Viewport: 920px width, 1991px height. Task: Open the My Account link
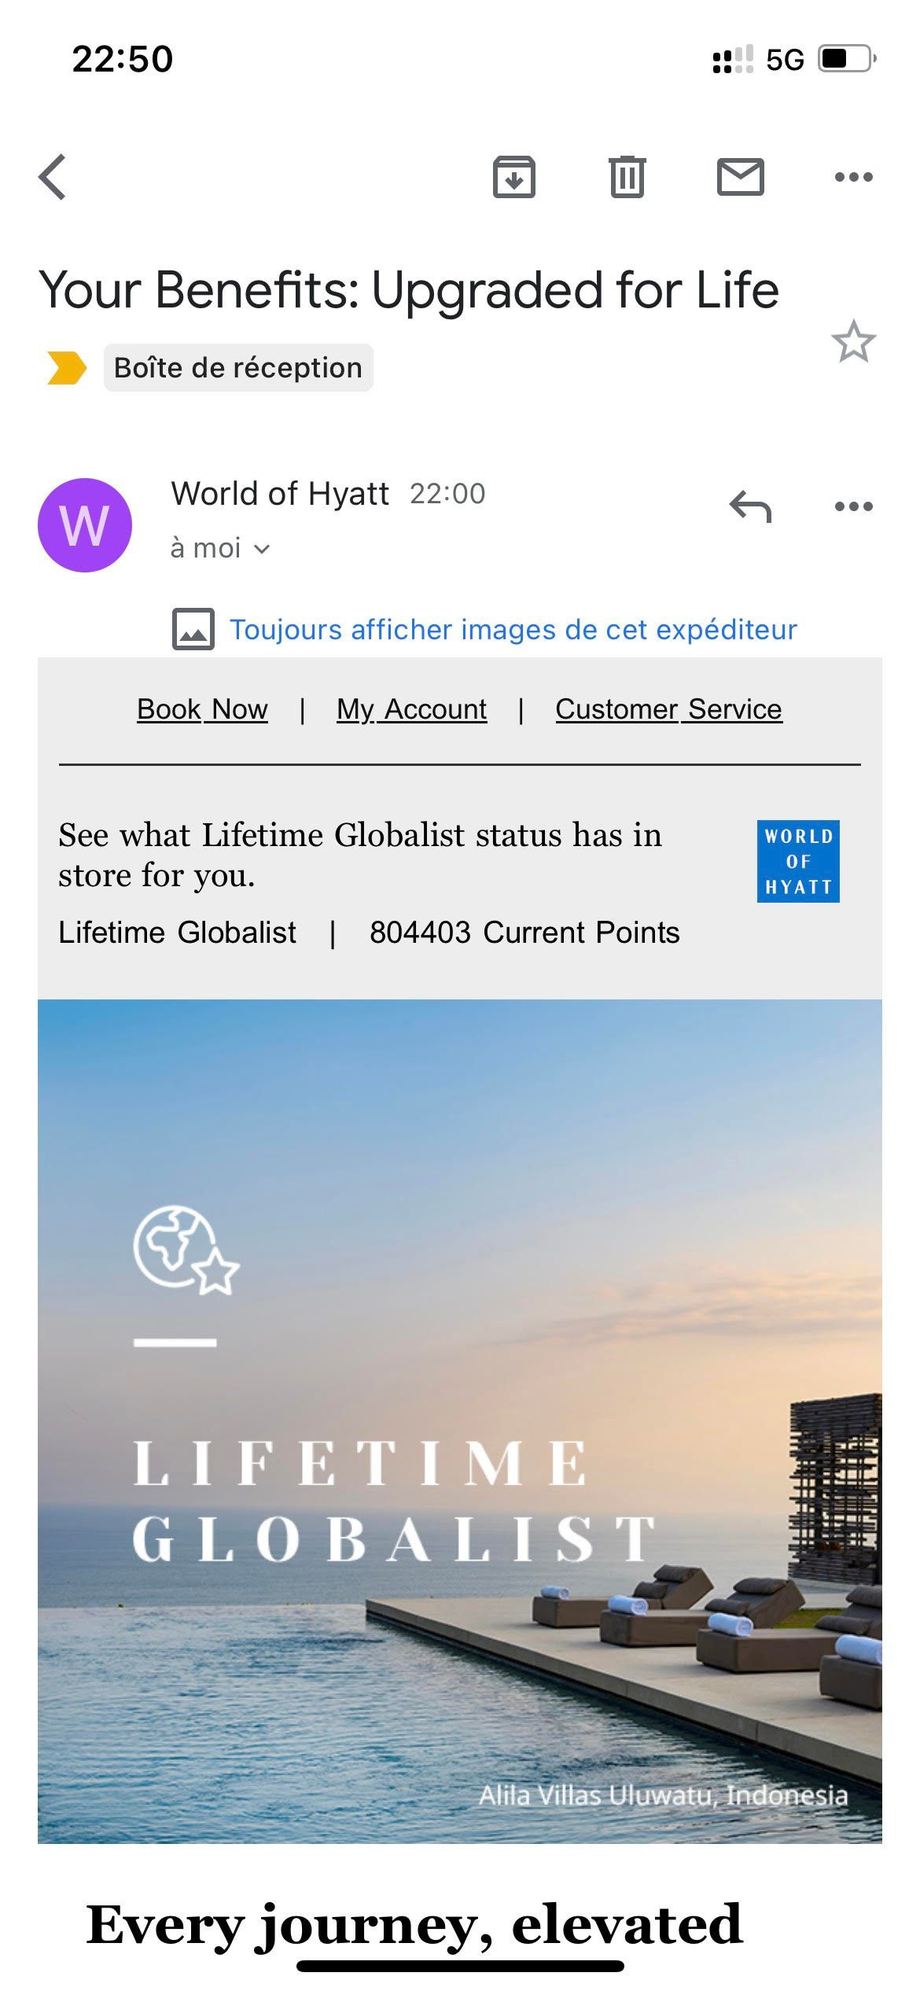[x=411, y=709]
